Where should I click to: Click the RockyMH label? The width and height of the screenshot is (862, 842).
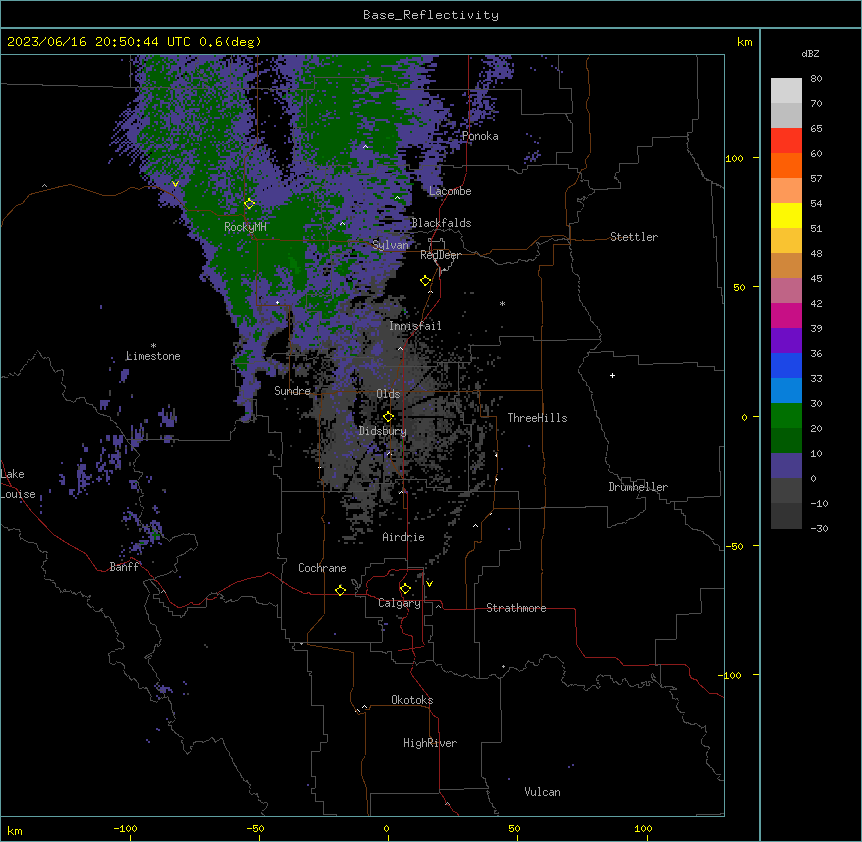[245, 227]
